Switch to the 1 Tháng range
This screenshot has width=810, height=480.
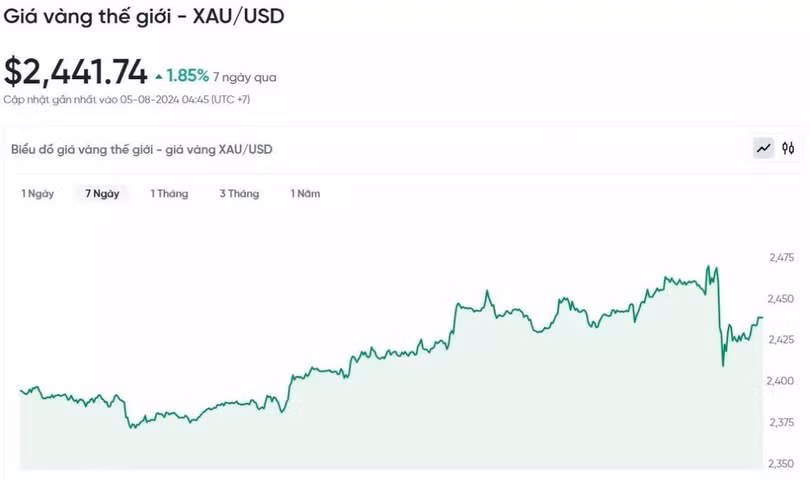tap(169, 194)
